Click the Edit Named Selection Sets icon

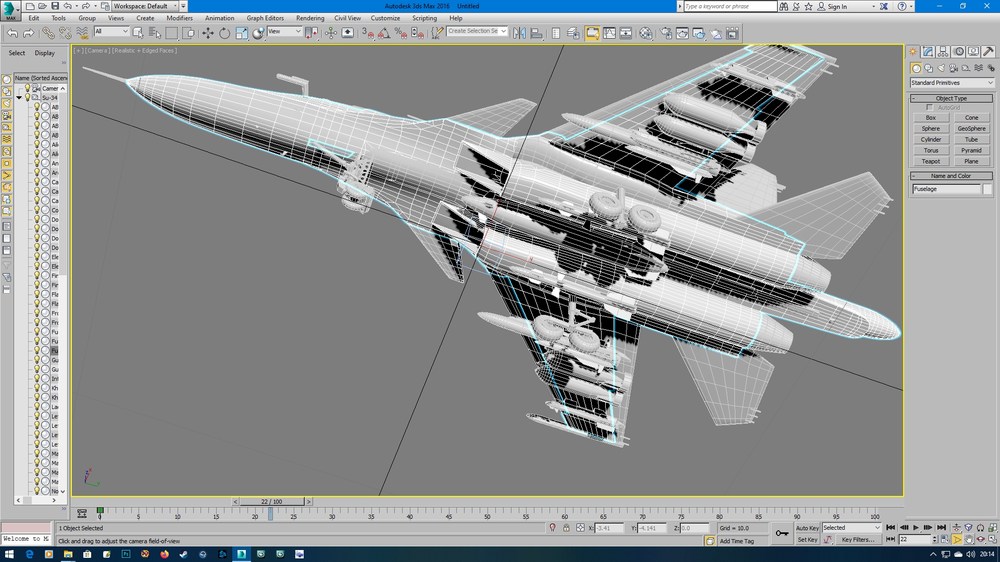click(x=437, y=33)
